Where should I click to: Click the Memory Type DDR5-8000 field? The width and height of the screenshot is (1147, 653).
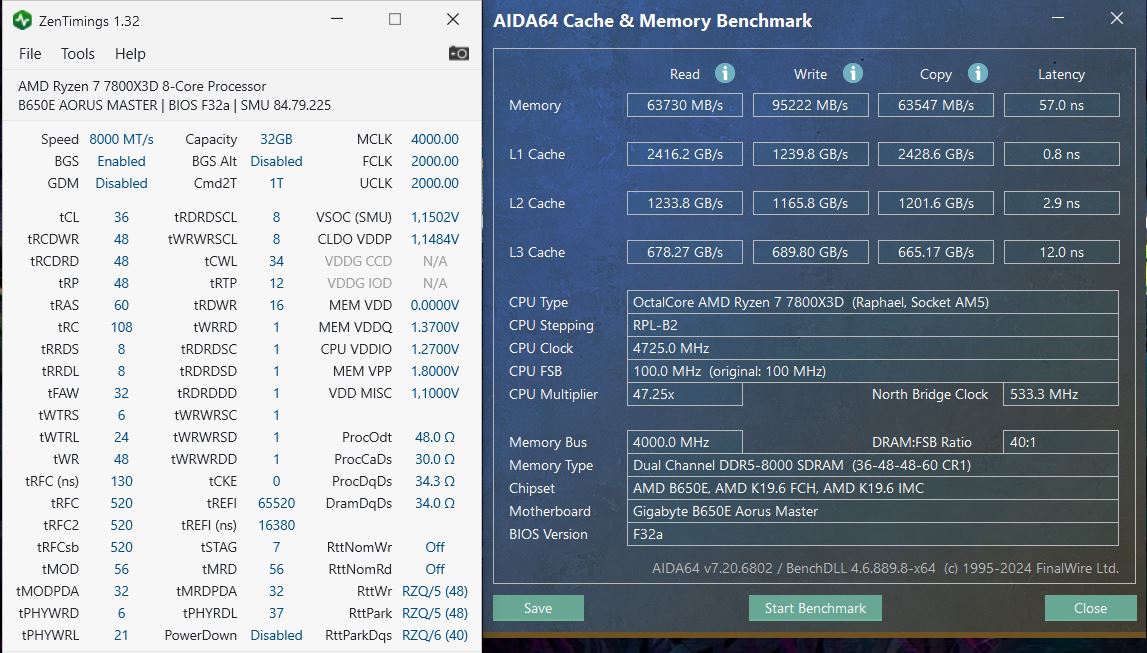(x=873, y=465)
